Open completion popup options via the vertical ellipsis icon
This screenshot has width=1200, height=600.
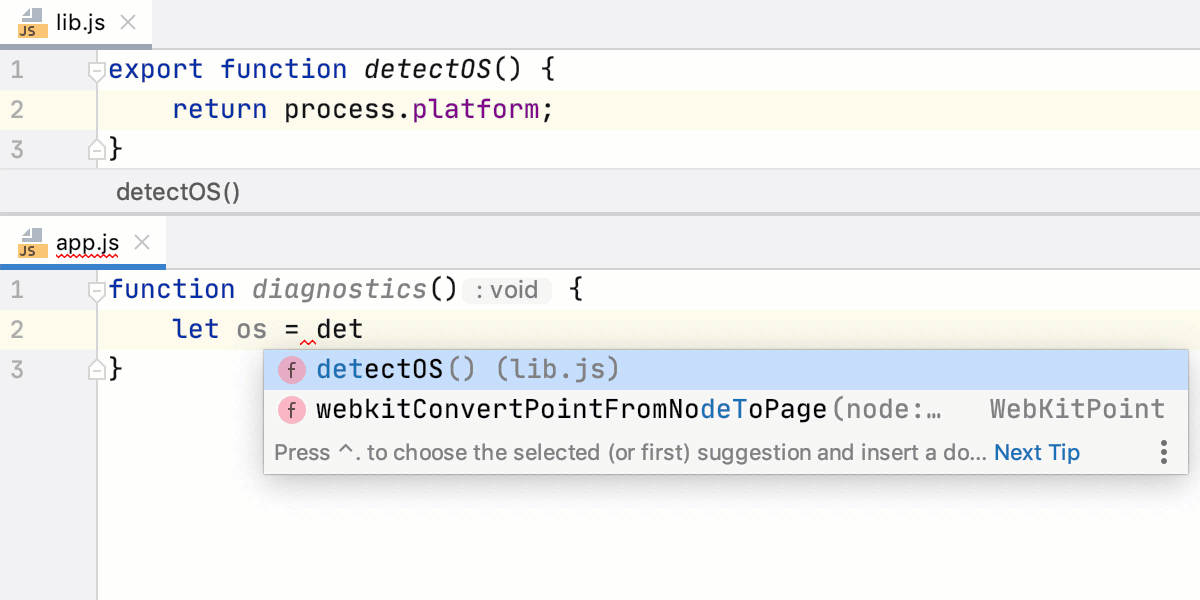point(1163,452)
